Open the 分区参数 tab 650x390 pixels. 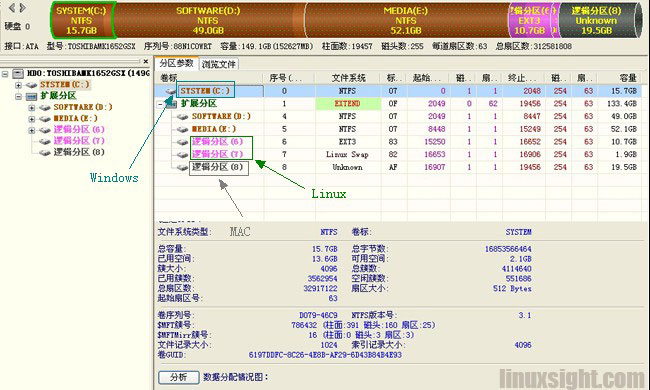click(177, 63)
